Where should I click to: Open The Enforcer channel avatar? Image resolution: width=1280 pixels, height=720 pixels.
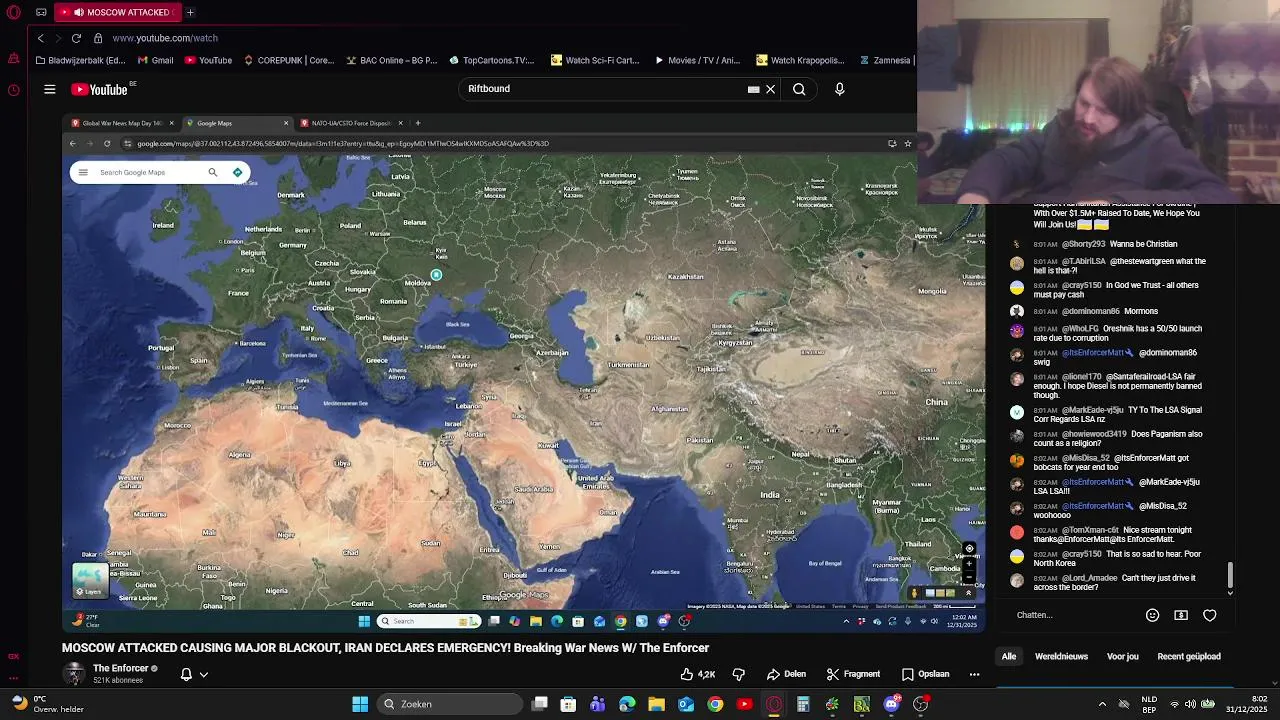(x=74, y=673)
